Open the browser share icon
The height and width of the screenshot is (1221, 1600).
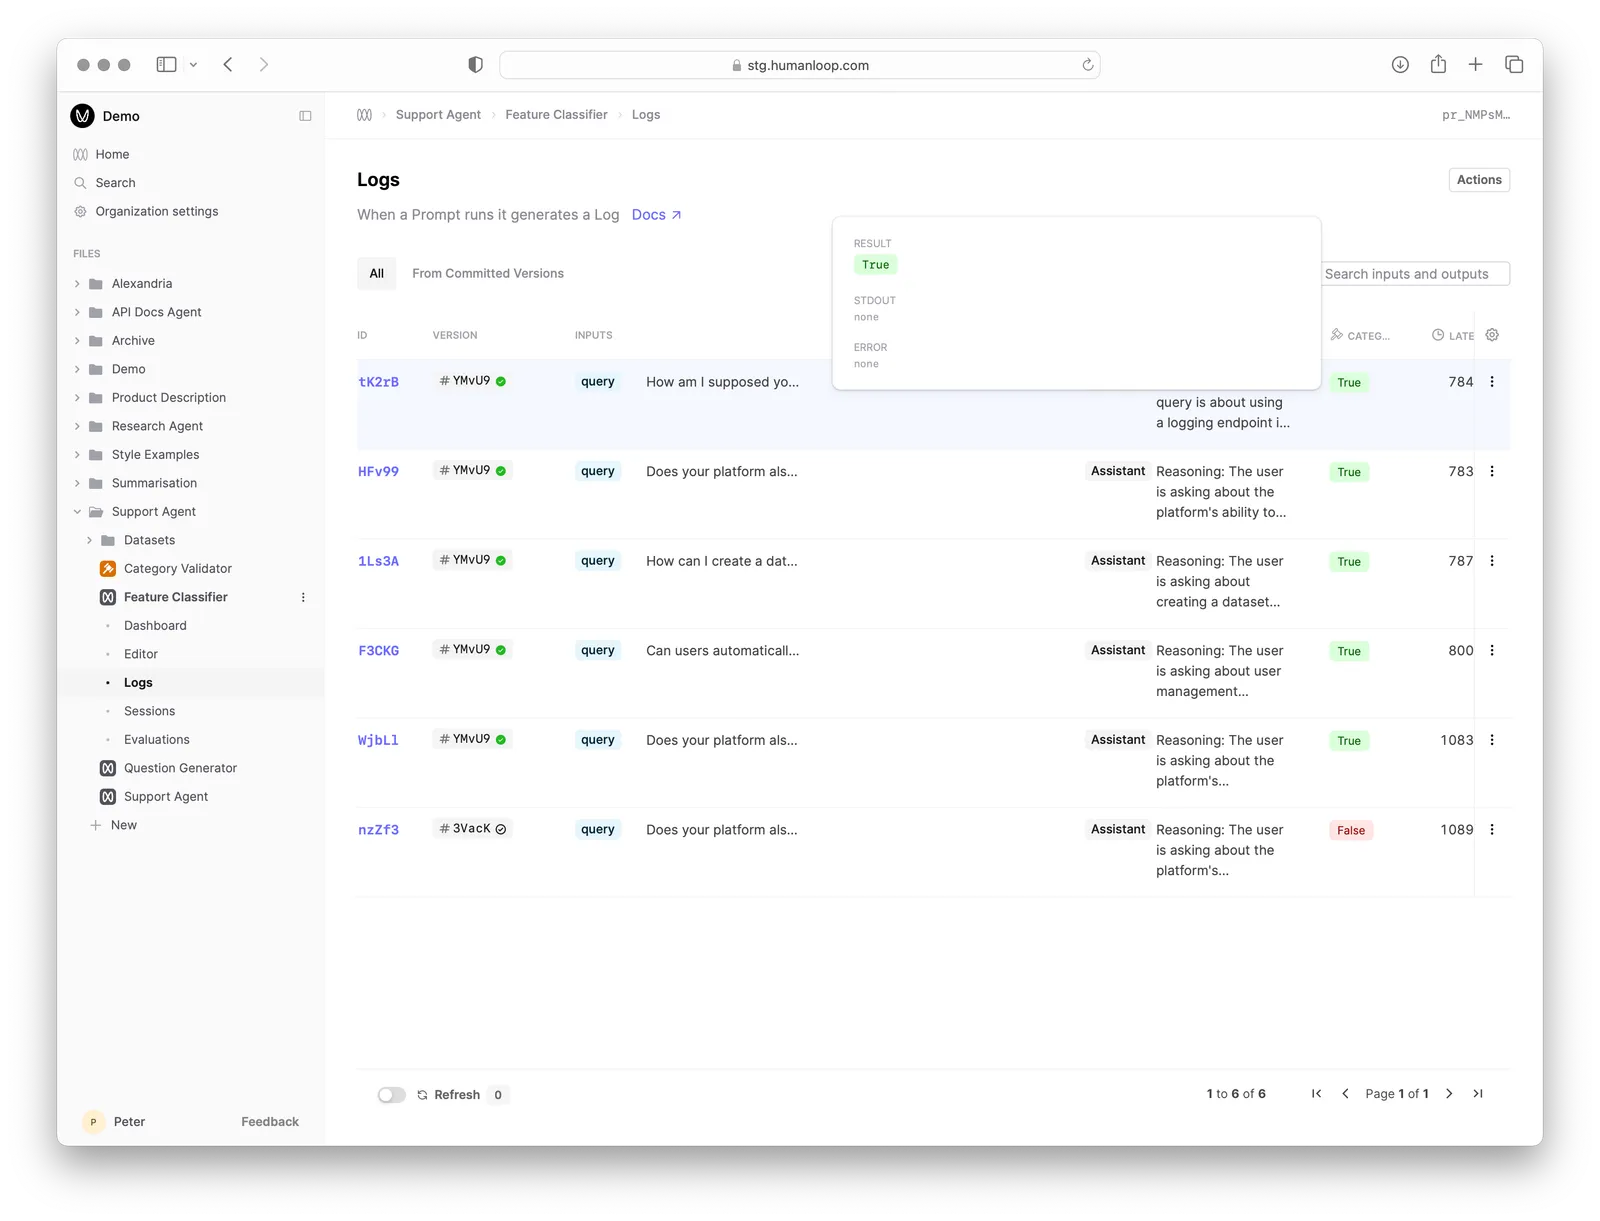[1438, 64]
